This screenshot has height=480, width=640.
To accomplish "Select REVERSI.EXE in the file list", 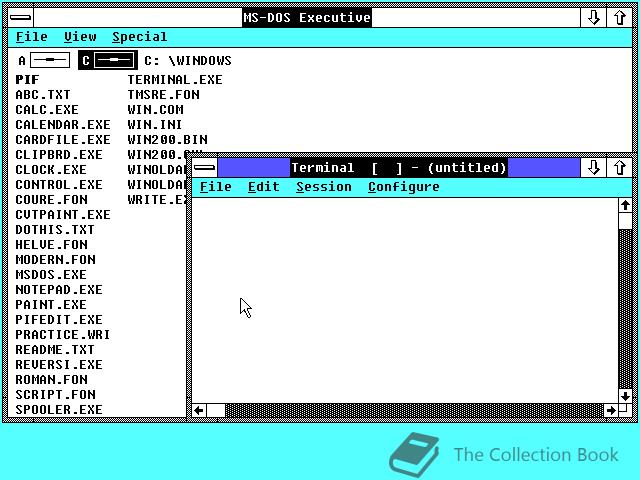I will tap(59, 364).
